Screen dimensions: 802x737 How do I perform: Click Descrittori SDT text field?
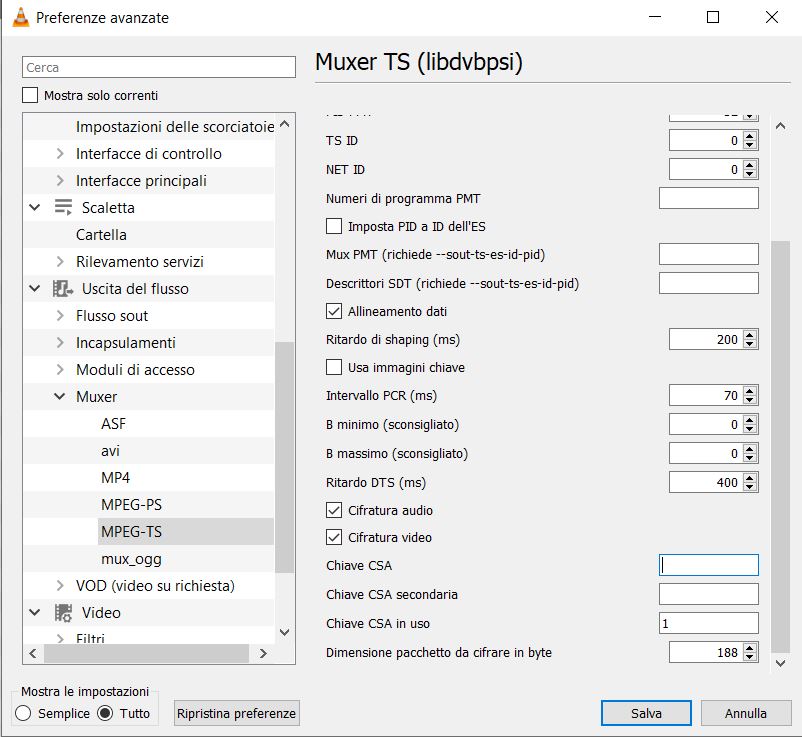click(x=708, y=283)
